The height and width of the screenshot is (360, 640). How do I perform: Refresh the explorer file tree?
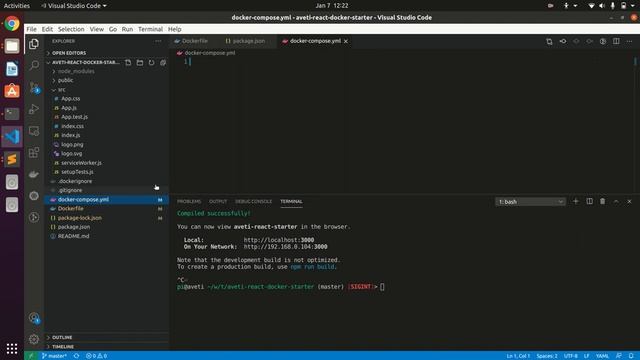[151, 62]
